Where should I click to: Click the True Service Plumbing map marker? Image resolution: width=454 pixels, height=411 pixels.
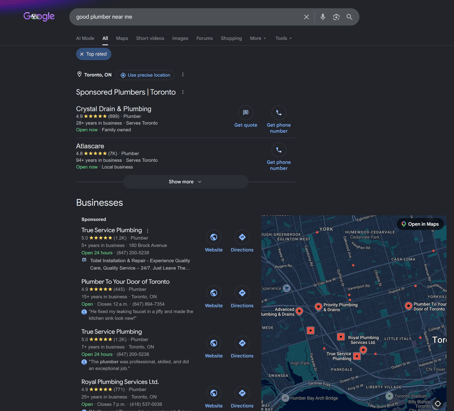[x=357, y=356]
